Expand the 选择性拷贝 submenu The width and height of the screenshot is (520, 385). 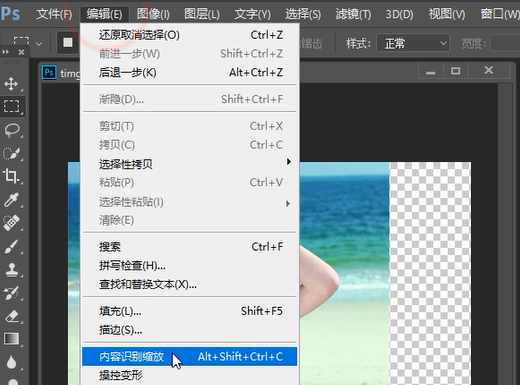pos(190,164)
